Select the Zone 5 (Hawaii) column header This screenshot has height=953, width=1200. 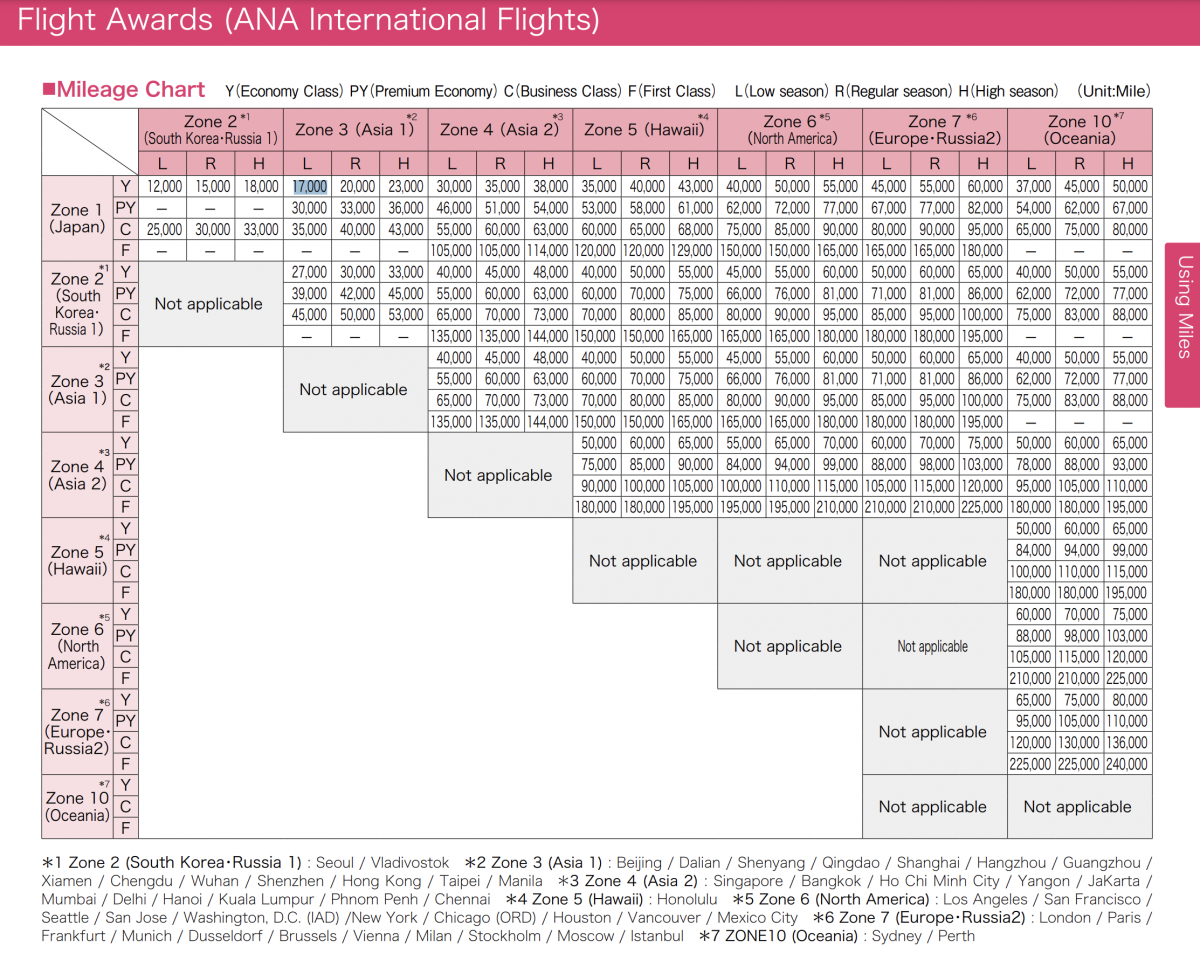[645, 130]
